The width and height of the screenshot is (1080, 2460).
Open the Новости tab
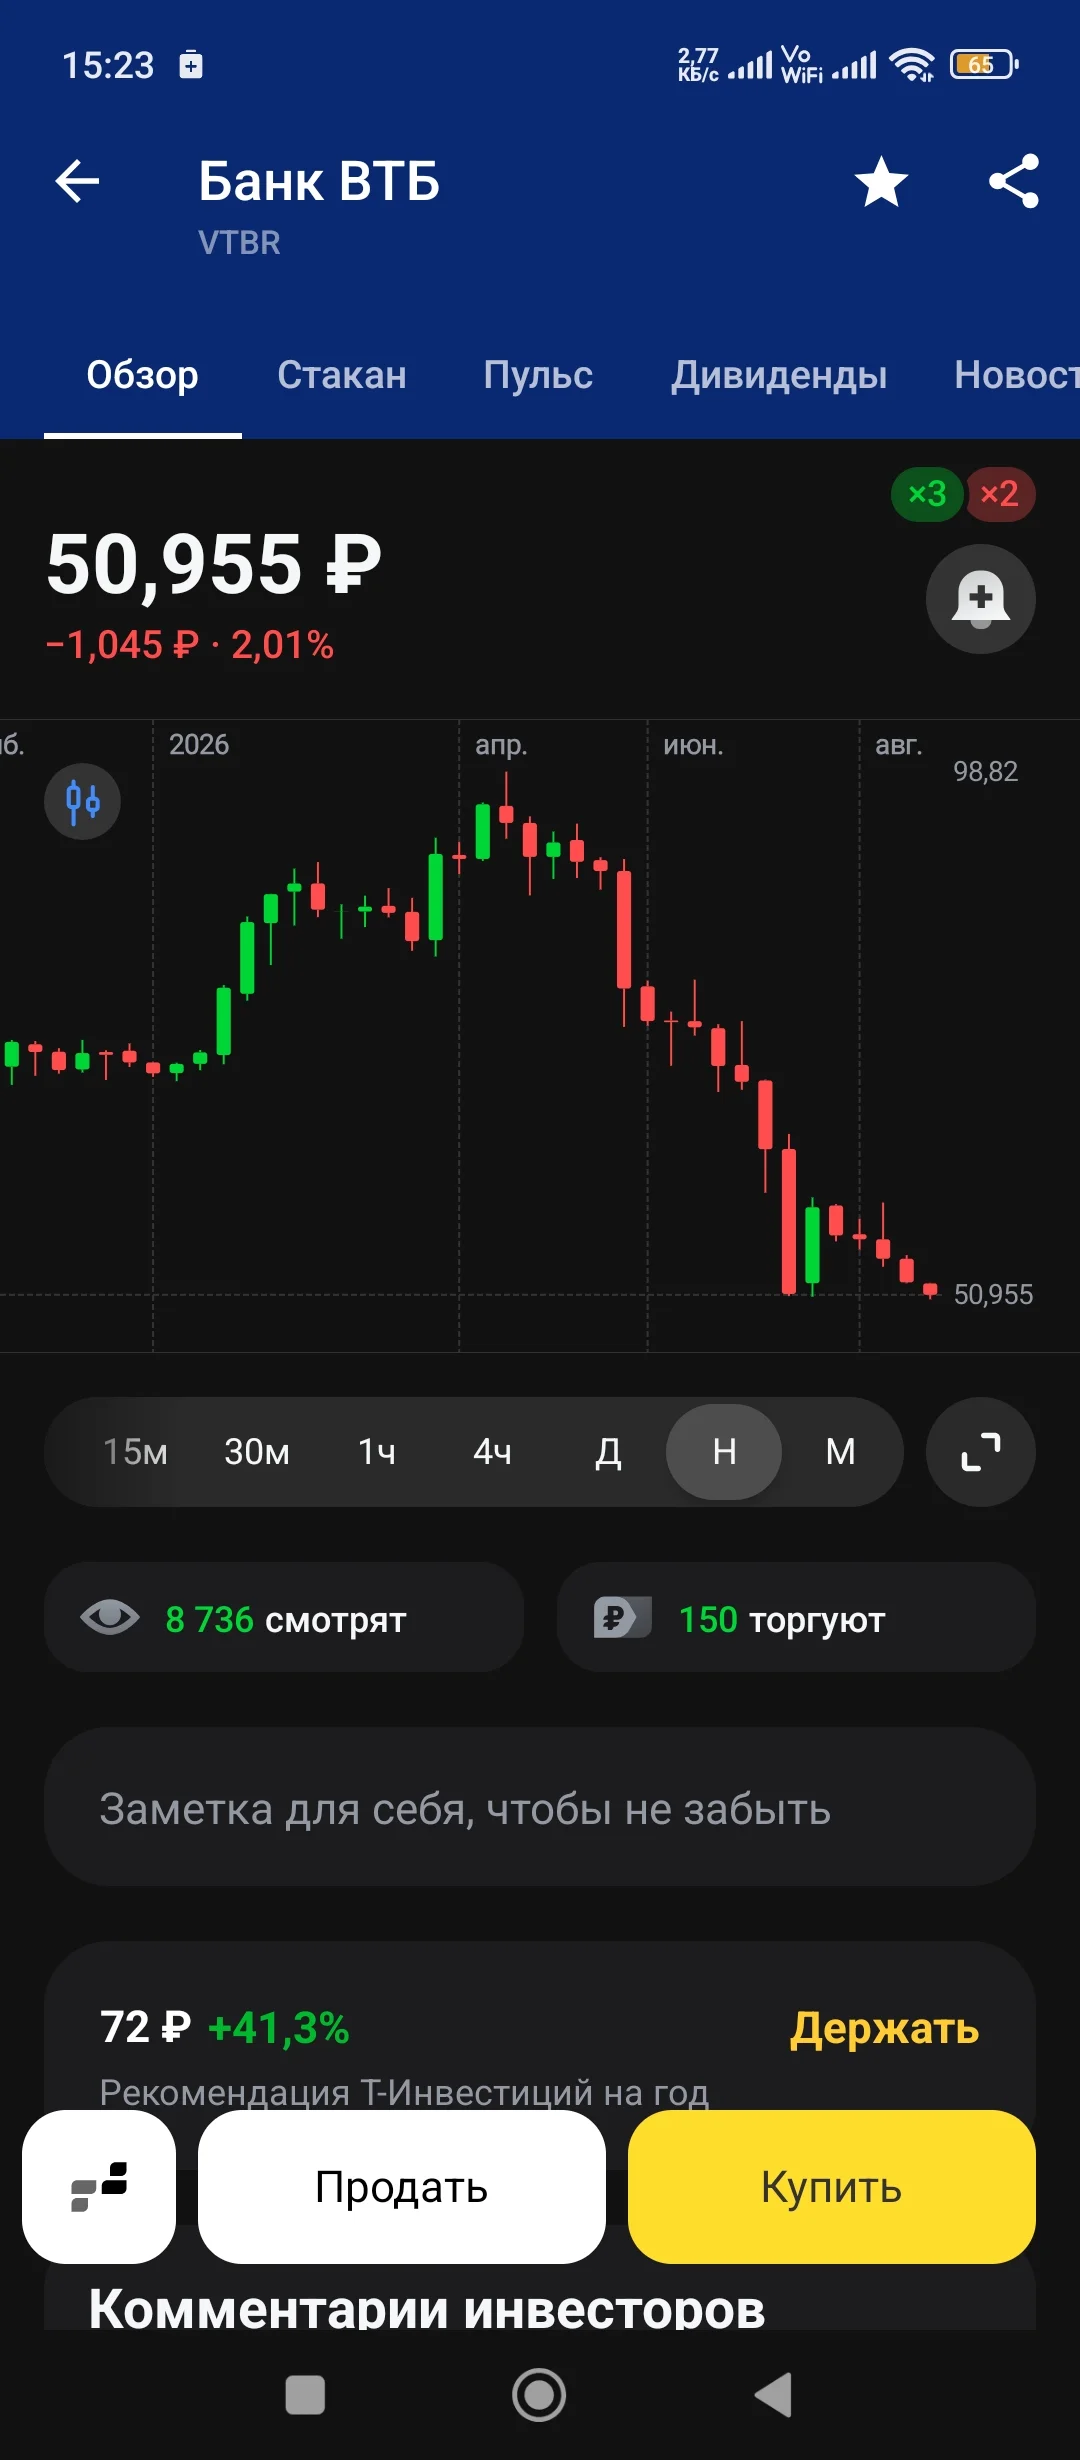[x=1017, y=375]
